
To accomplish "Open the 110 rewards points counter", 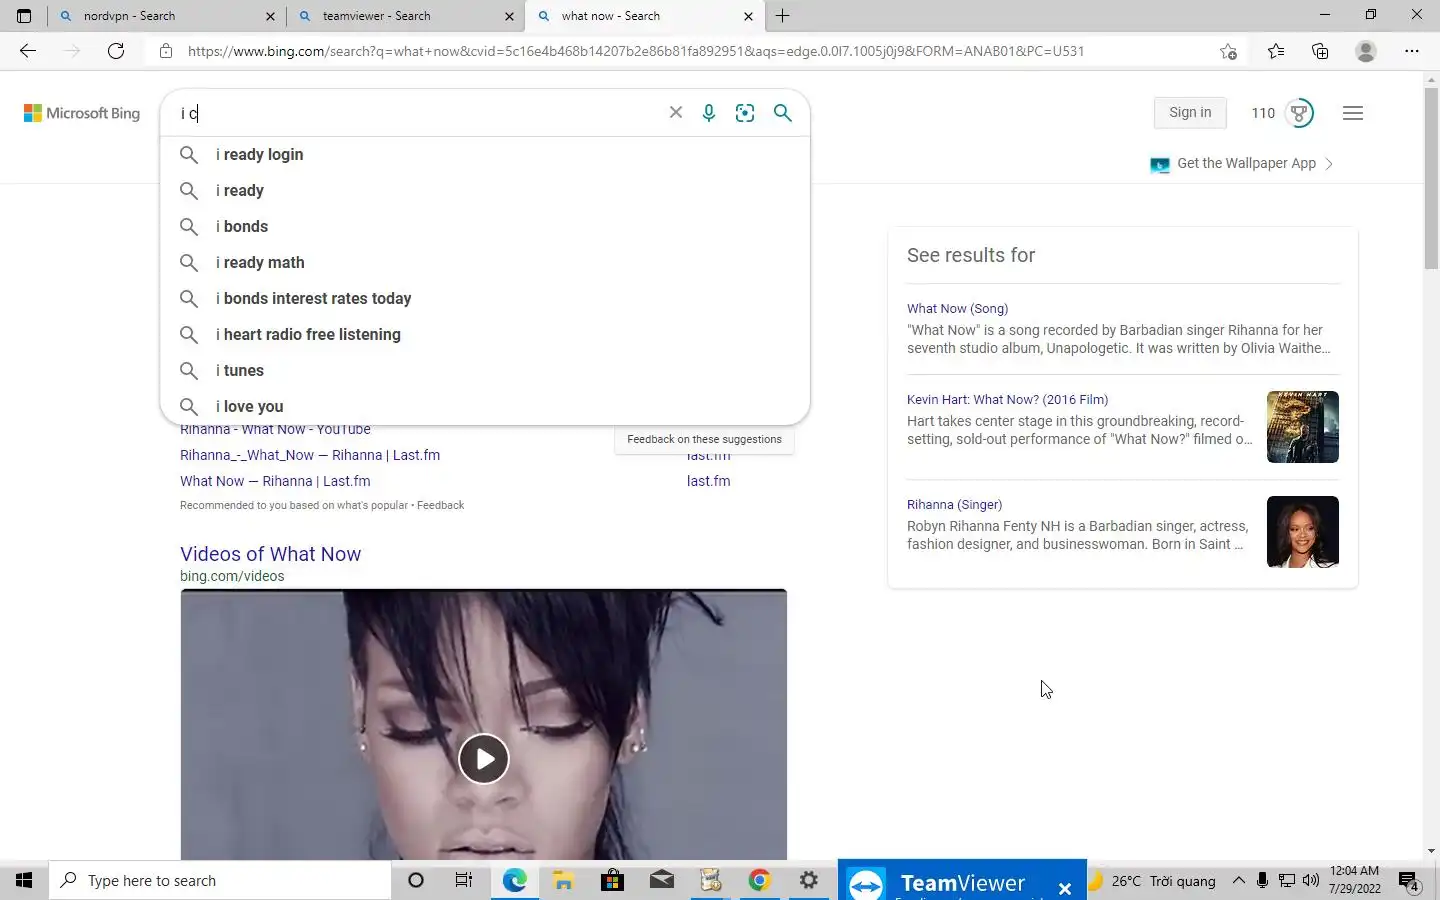I will tap(1263, 113).
